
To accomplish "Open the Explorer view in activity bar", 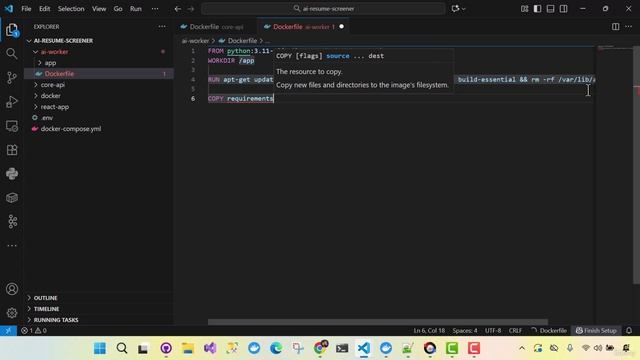I will click(12, 30).
